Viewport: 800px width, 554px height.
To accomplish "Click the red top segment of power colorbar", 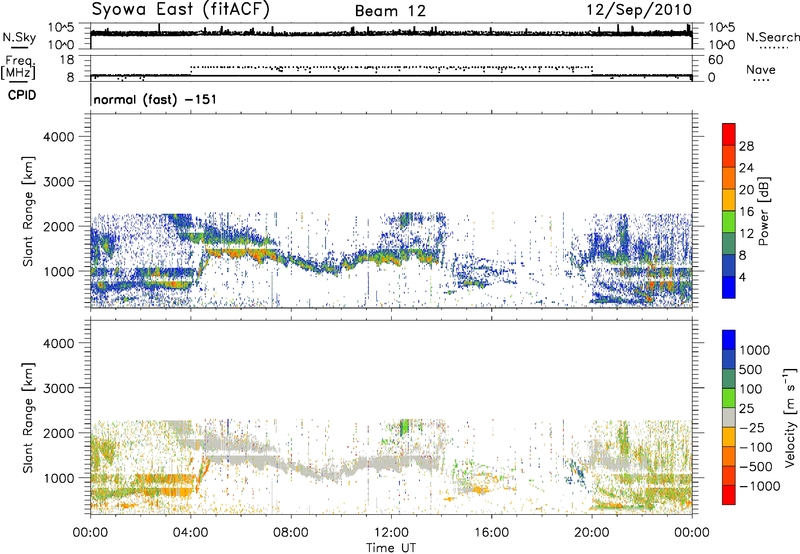I will click(729, 134).
